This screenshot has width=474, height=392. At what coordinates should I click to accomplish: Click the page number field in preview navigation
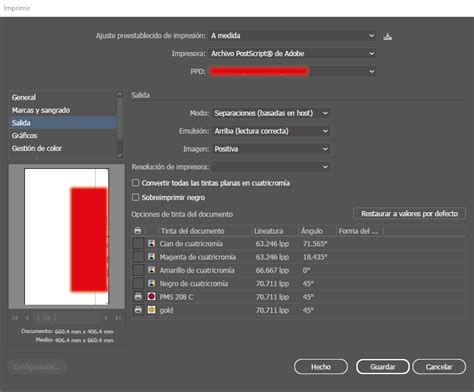[x=66, y=318]
